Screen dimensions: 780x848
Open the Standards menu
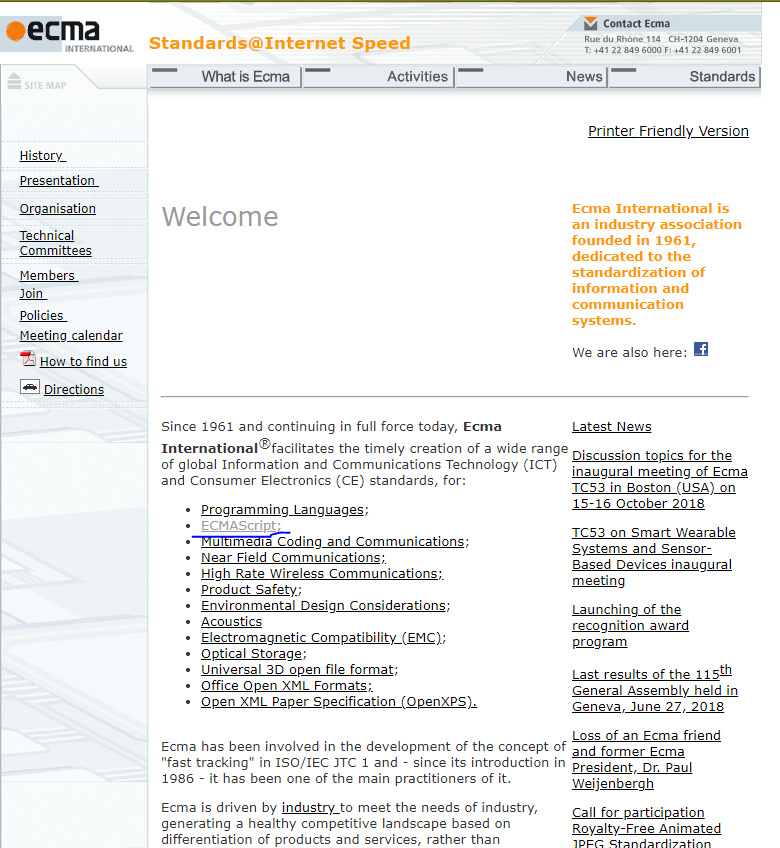point(685,77)
